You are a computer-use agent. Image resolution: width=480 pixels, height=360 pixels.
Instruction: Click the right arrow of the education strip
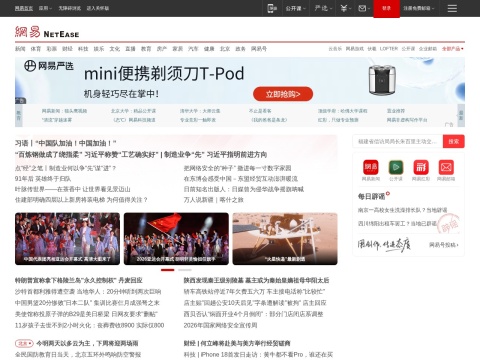pos(461,115)
